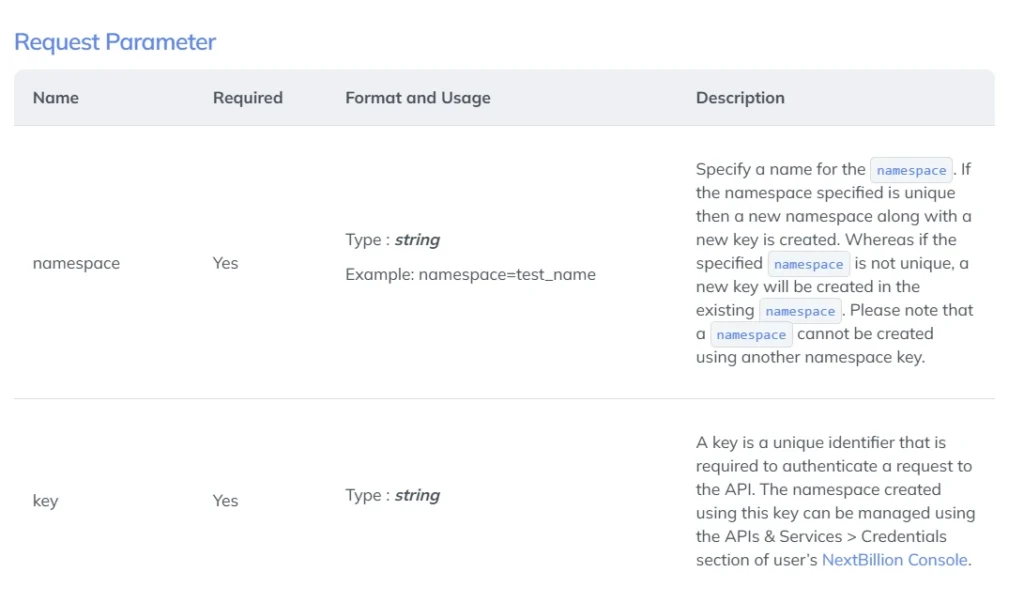The image size is (1024, 603).
Task: Click 'using another namespace key.' text
Action: click(x=810, y=357)
